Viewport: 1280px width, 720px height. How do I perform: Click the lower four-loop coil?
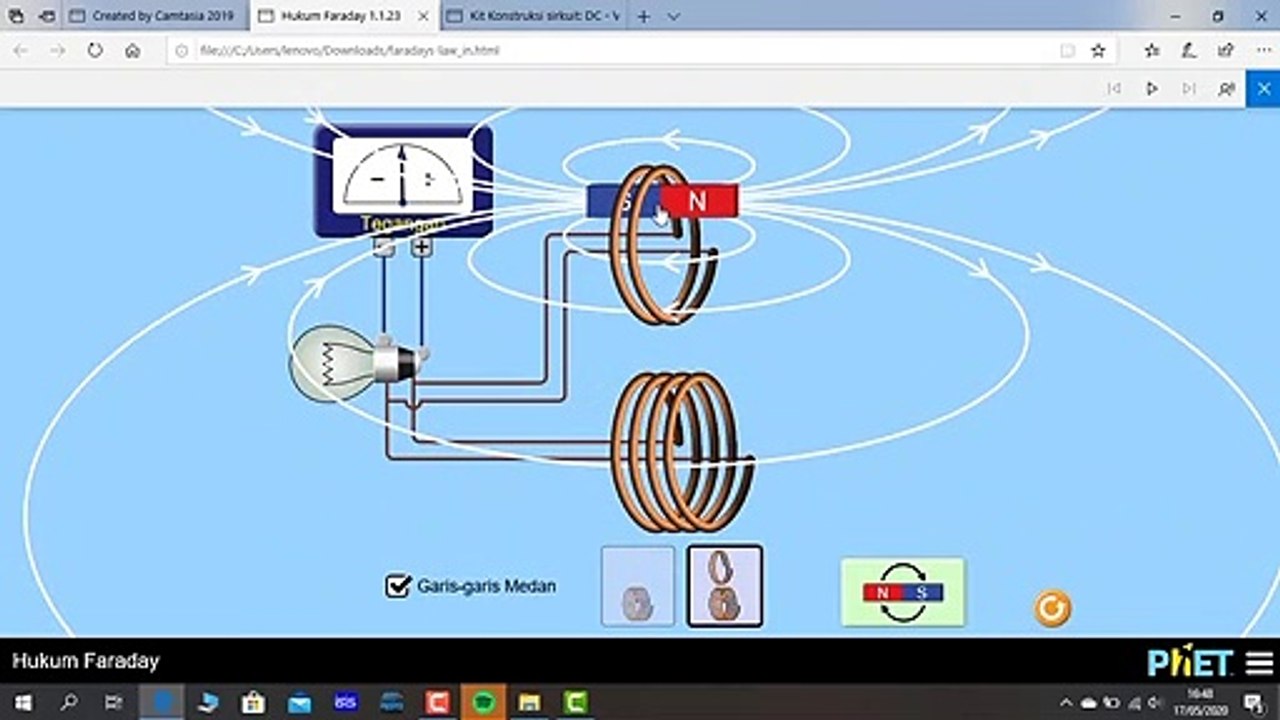[681, 451]
